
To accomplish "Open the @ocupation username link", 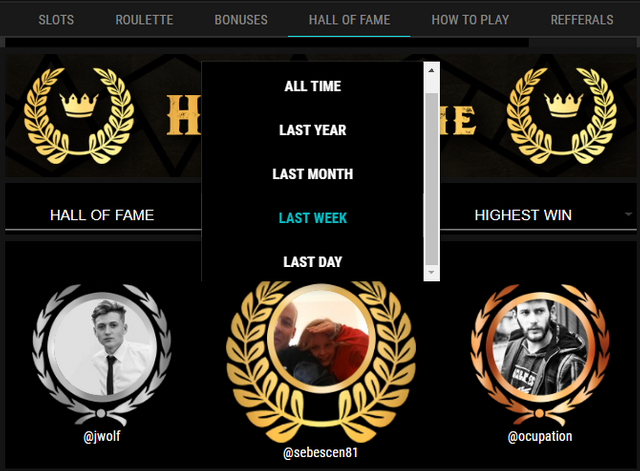I will pyautogui.click(x=540, y=436).
